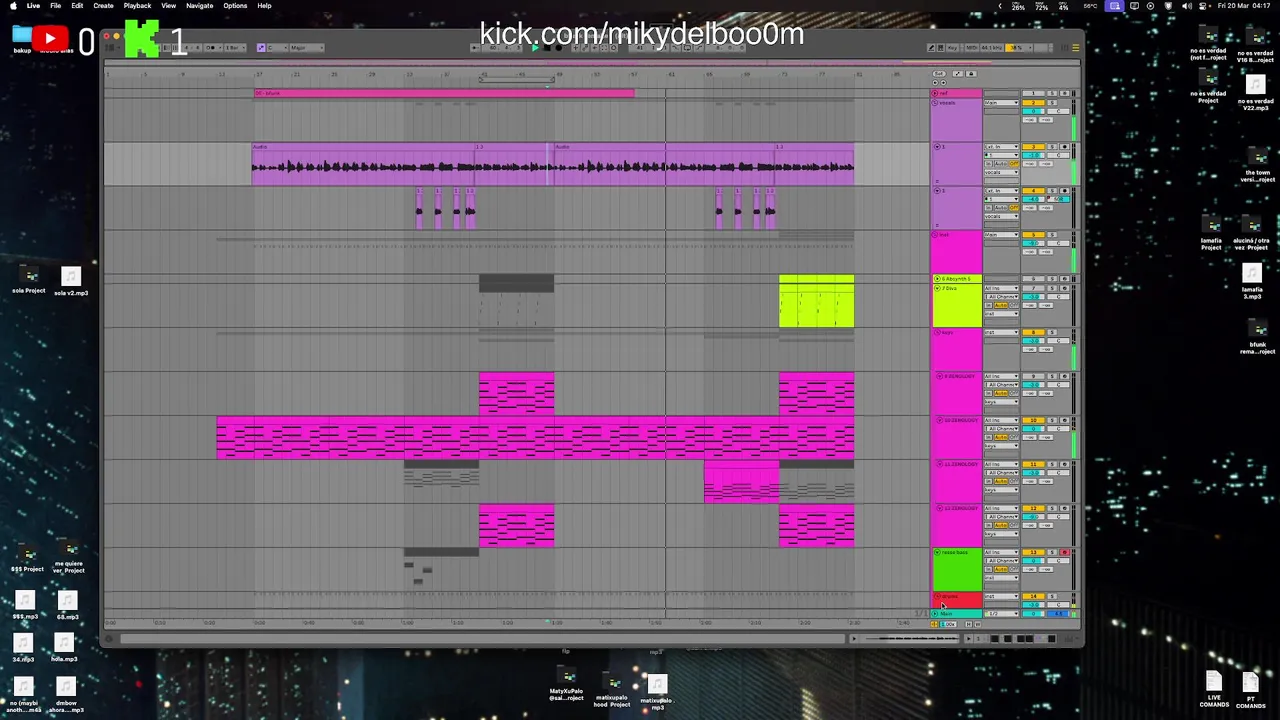Click the Main track blue cue volume field

click(x=1058, y=614)
